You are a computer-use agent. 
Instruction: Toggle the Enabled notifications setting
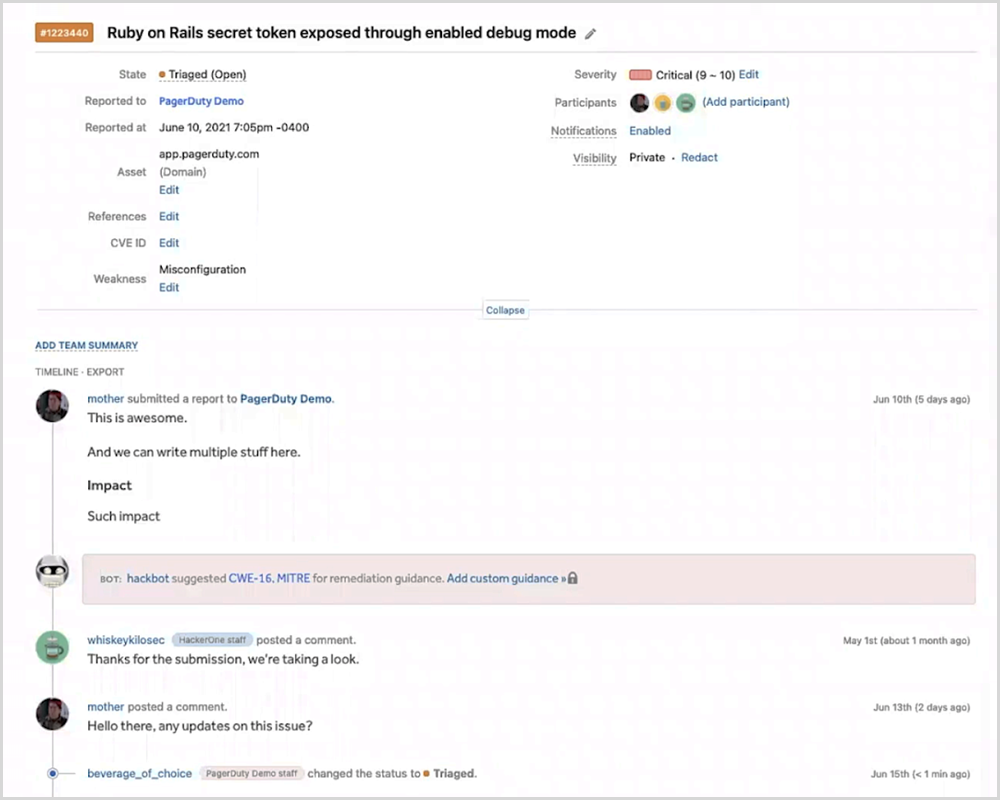point(650,131)
